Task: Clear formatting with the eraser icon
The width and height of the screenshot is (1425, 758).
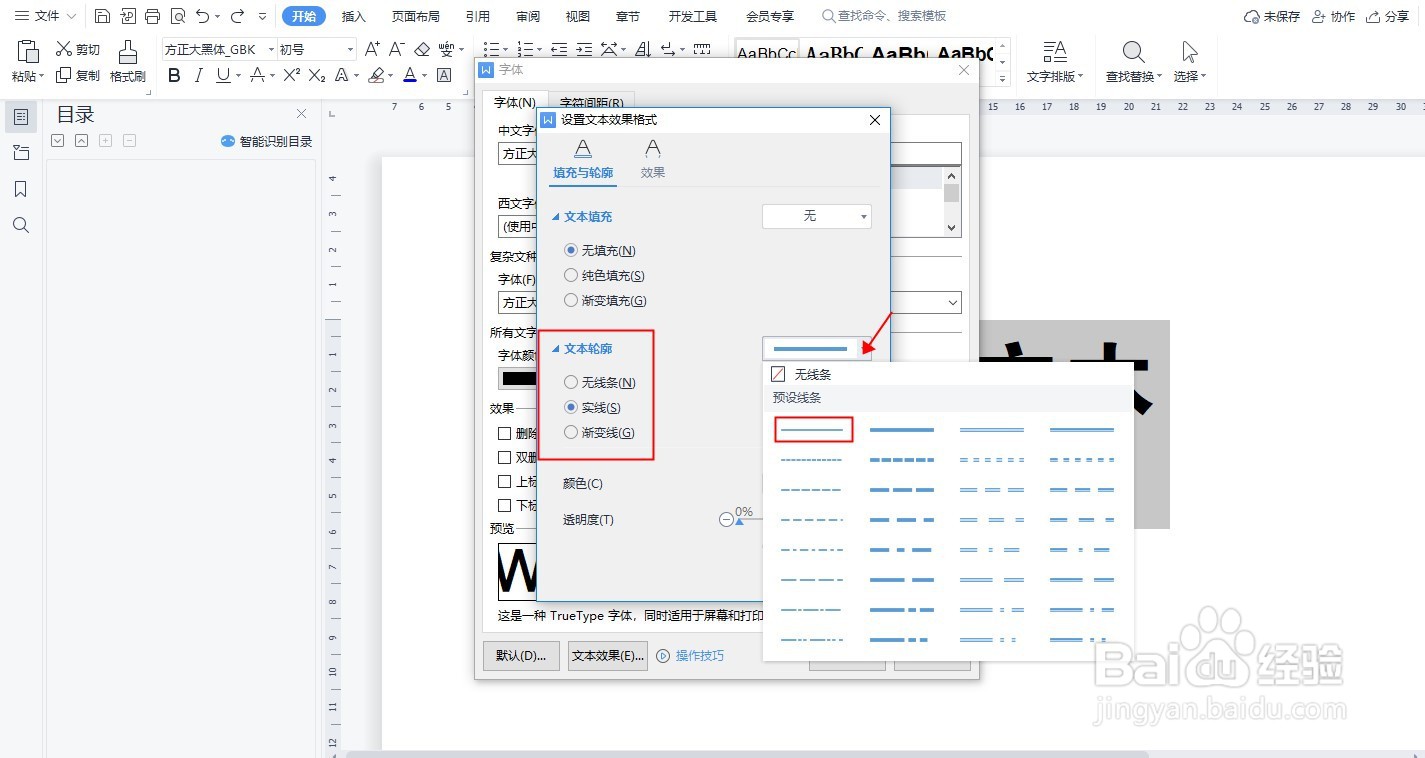Action: [x=422, y=49]
